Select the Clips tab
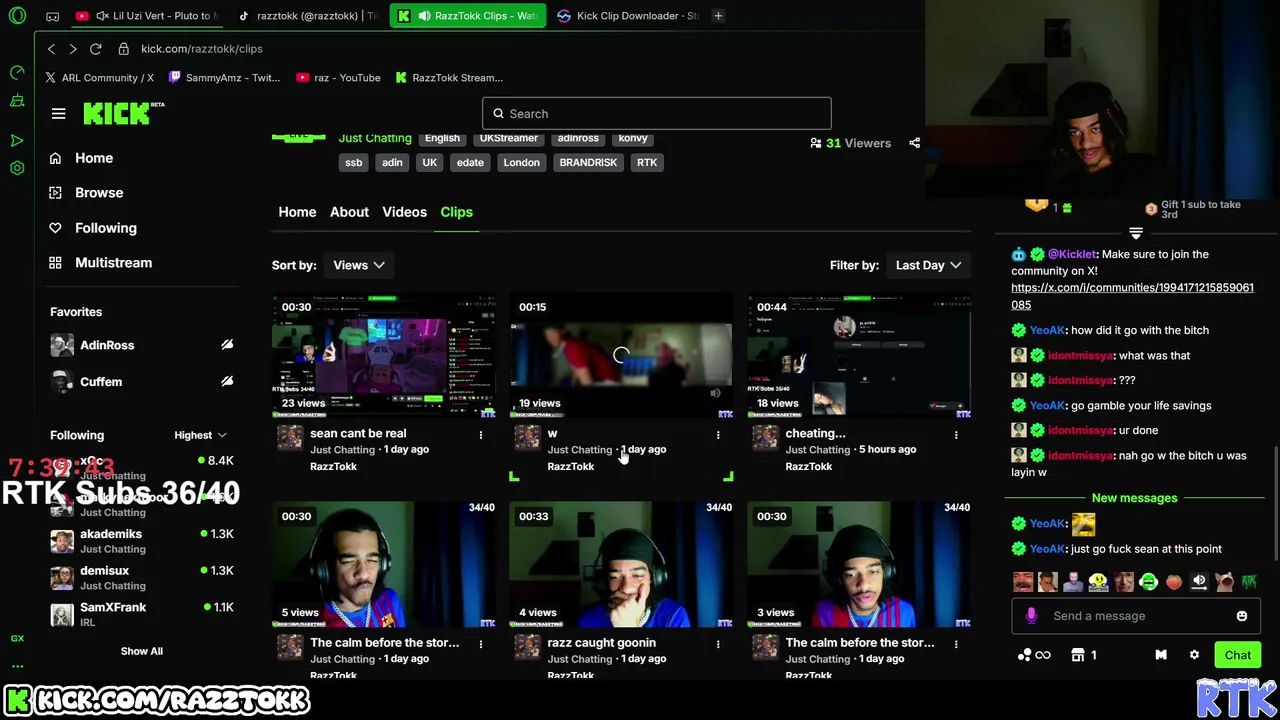Screen dimensions: 1280x720 pyautogui.click(x=456, y=212)
